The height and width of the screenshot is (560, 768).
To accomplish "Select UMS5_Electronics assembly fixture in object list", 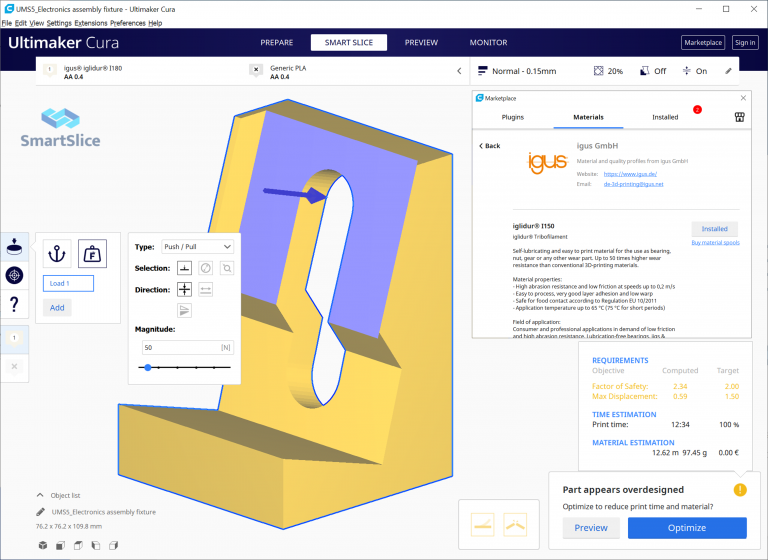I will point(104,512).
